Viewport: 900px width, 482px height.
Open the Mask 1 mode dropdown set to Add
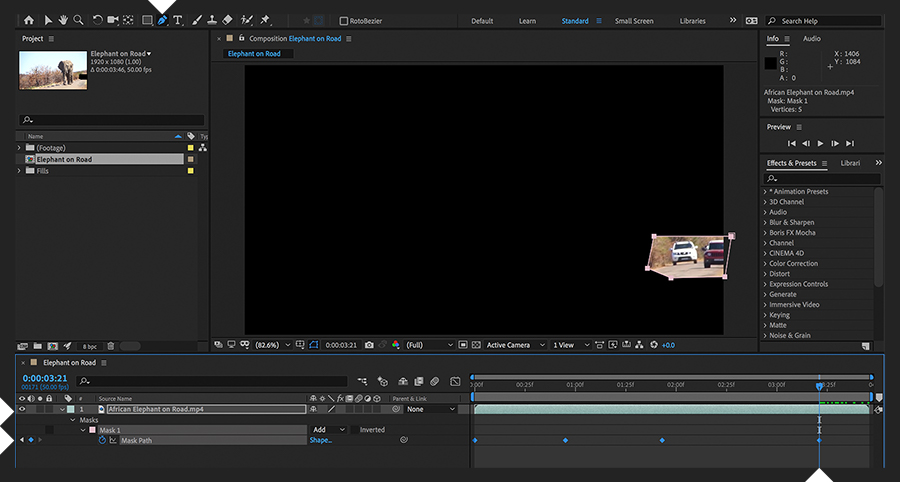(x=329, y=430)
